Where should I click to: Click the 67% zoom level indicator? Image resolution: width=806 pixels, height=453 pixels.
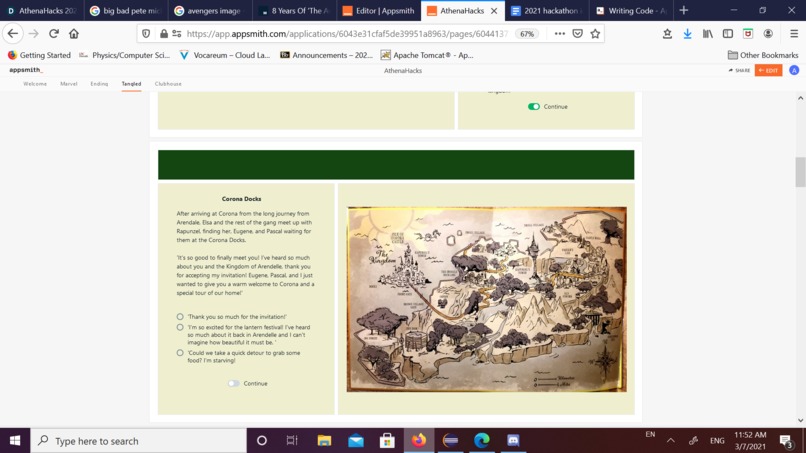click(527, 34)
